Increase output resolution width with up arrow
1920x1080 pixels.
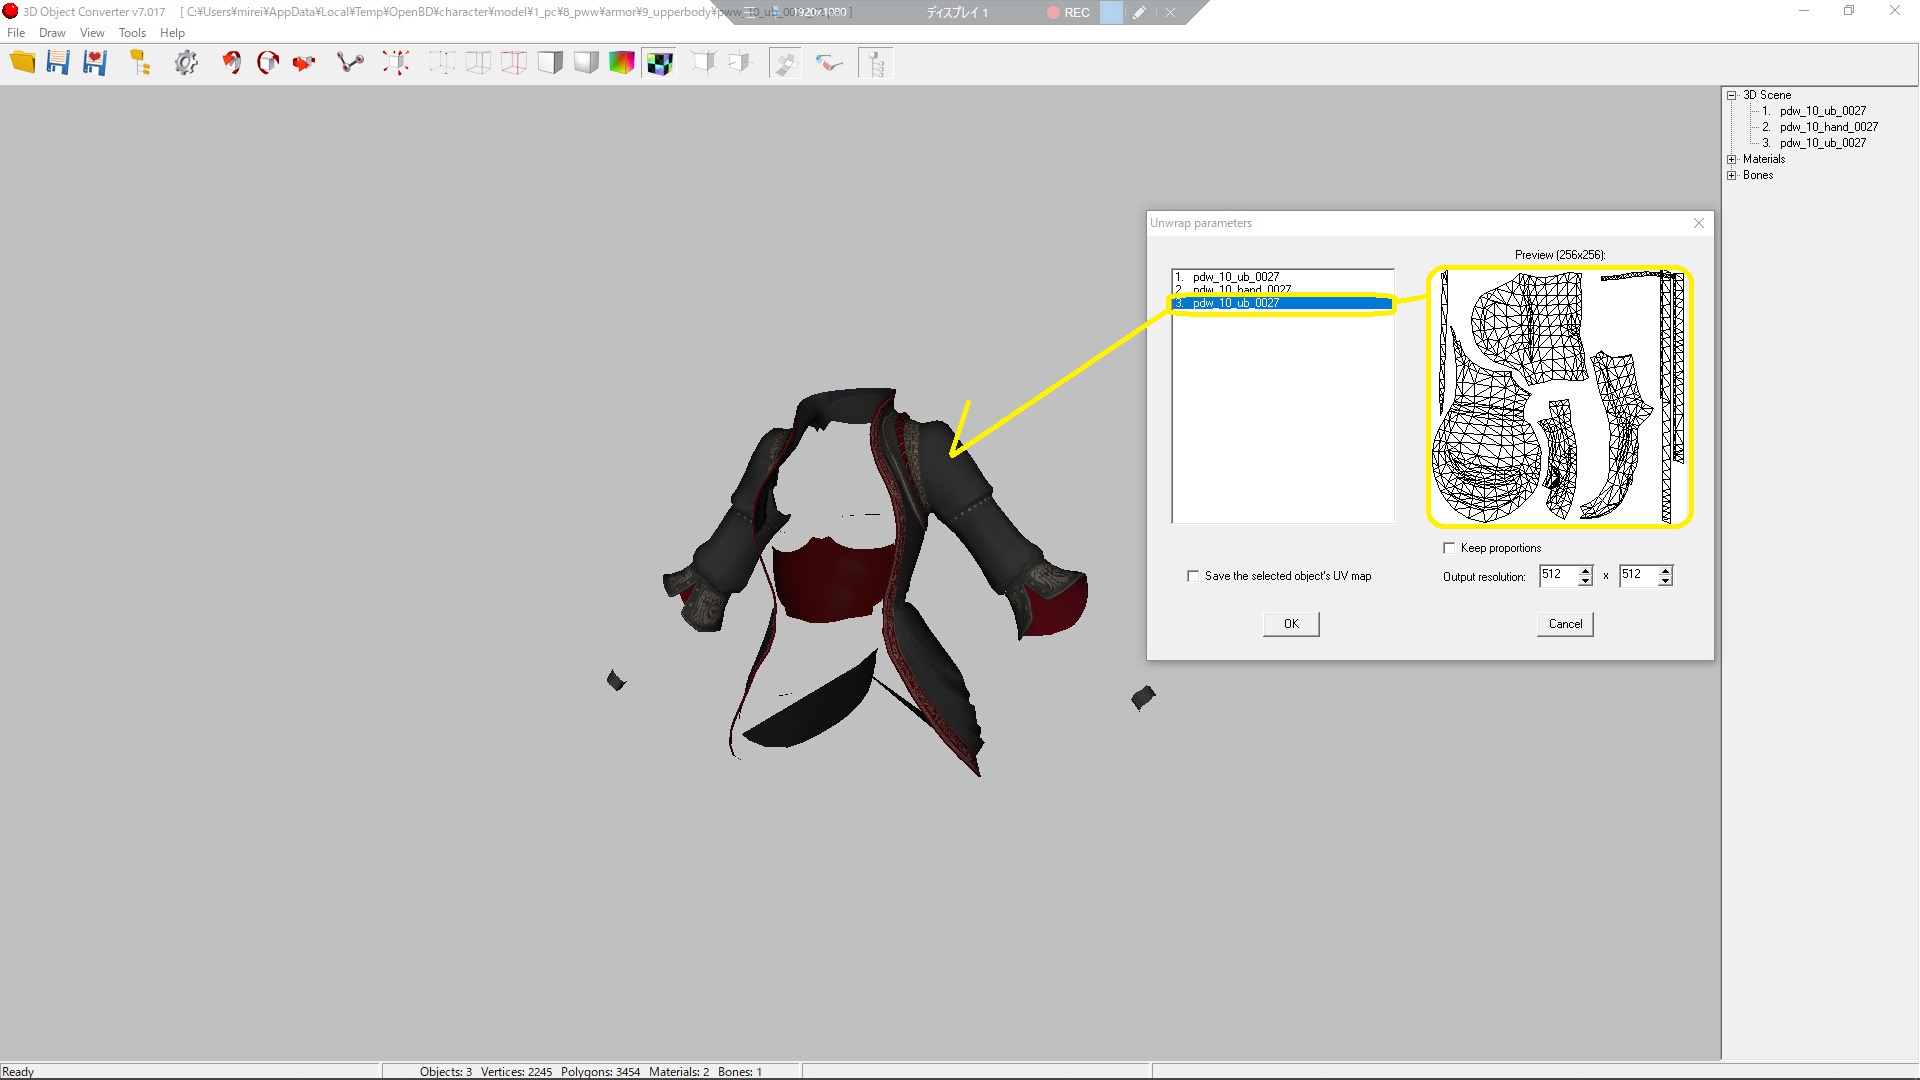[1585, 571]
